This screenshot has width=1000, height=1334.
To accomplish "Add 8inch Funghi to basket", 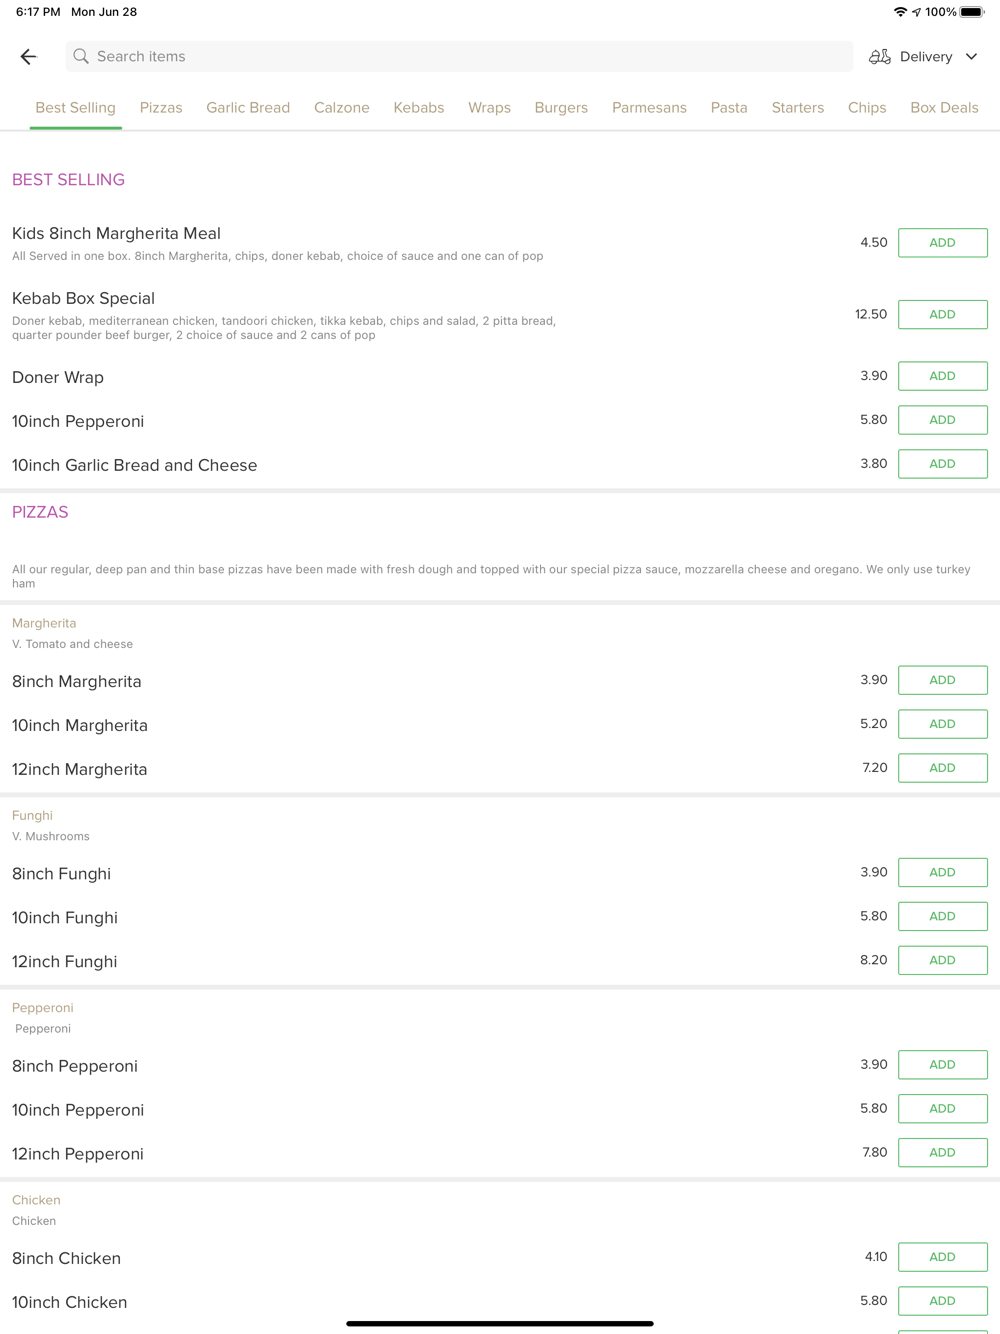I will (x=942, y=872).
